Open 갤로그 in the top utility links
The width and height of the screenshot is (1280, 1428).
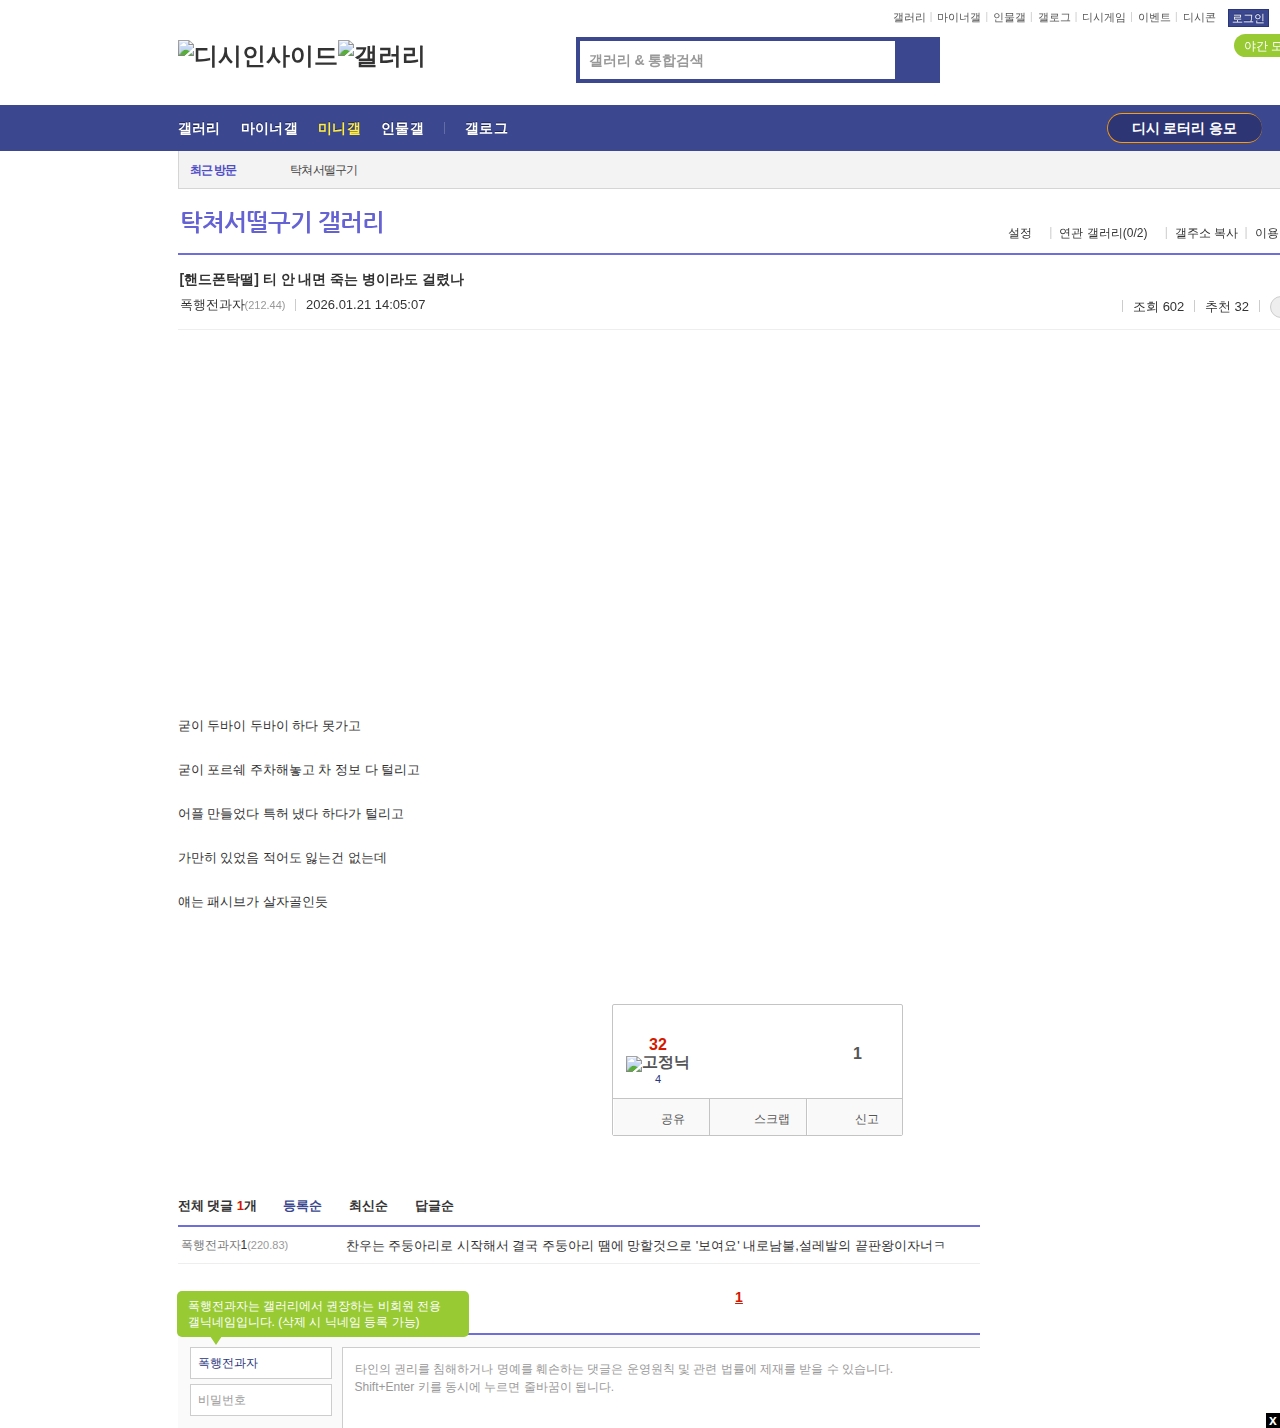pos(1054,18)
